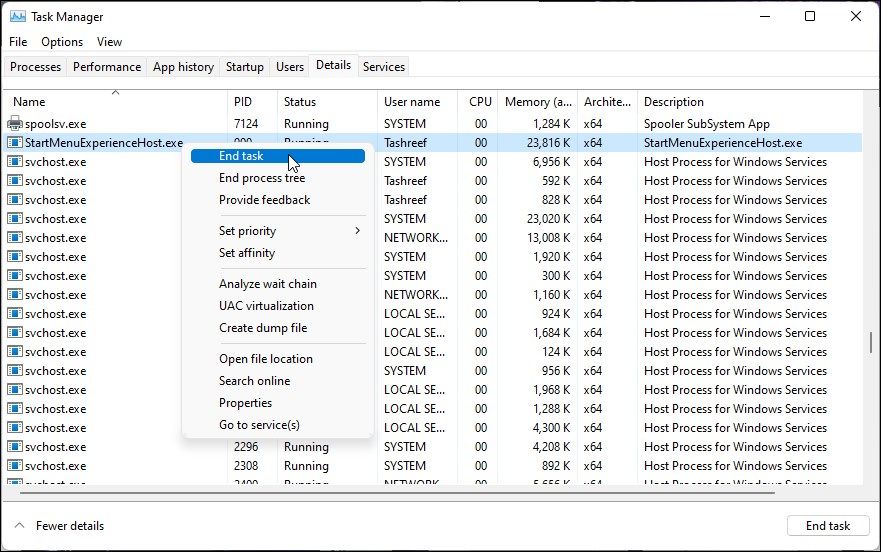Click the spoolsv.exe printer icon
881x552 pixels.
pyautogui.click(x=15, y=124)
